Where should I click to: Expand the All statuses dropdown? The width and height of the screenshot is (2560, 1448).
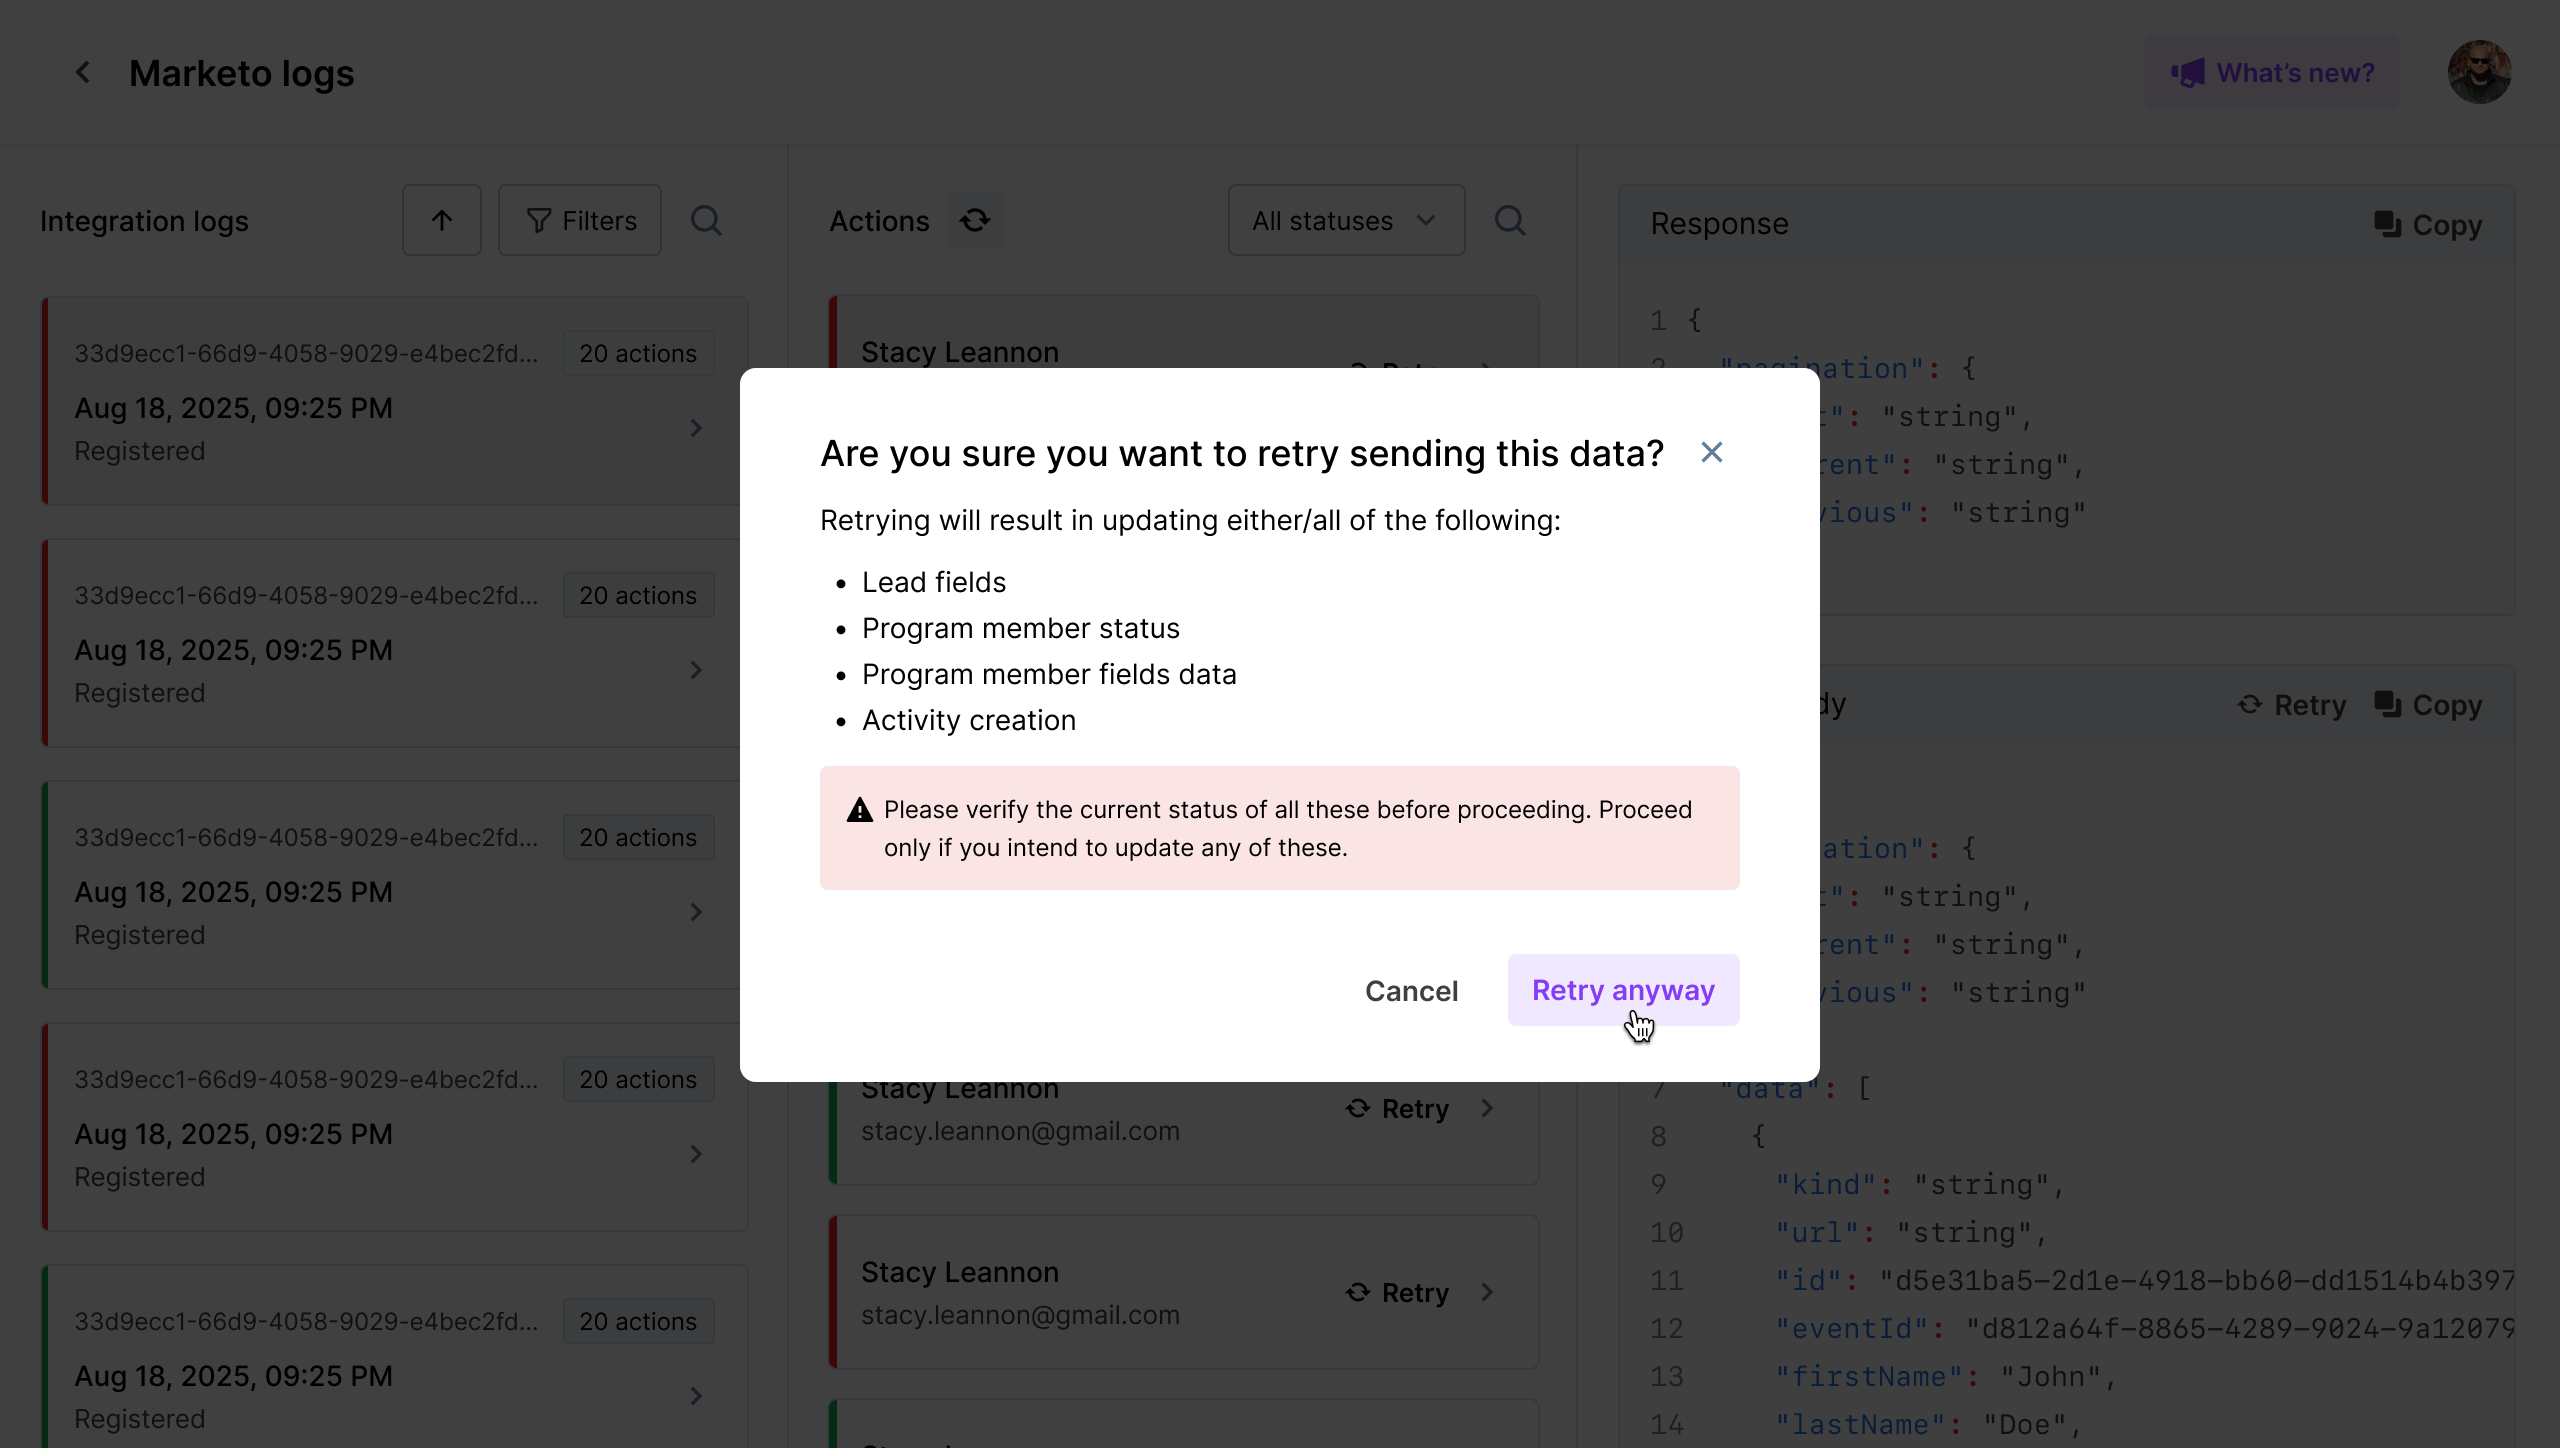click(x=1346, y=221)
